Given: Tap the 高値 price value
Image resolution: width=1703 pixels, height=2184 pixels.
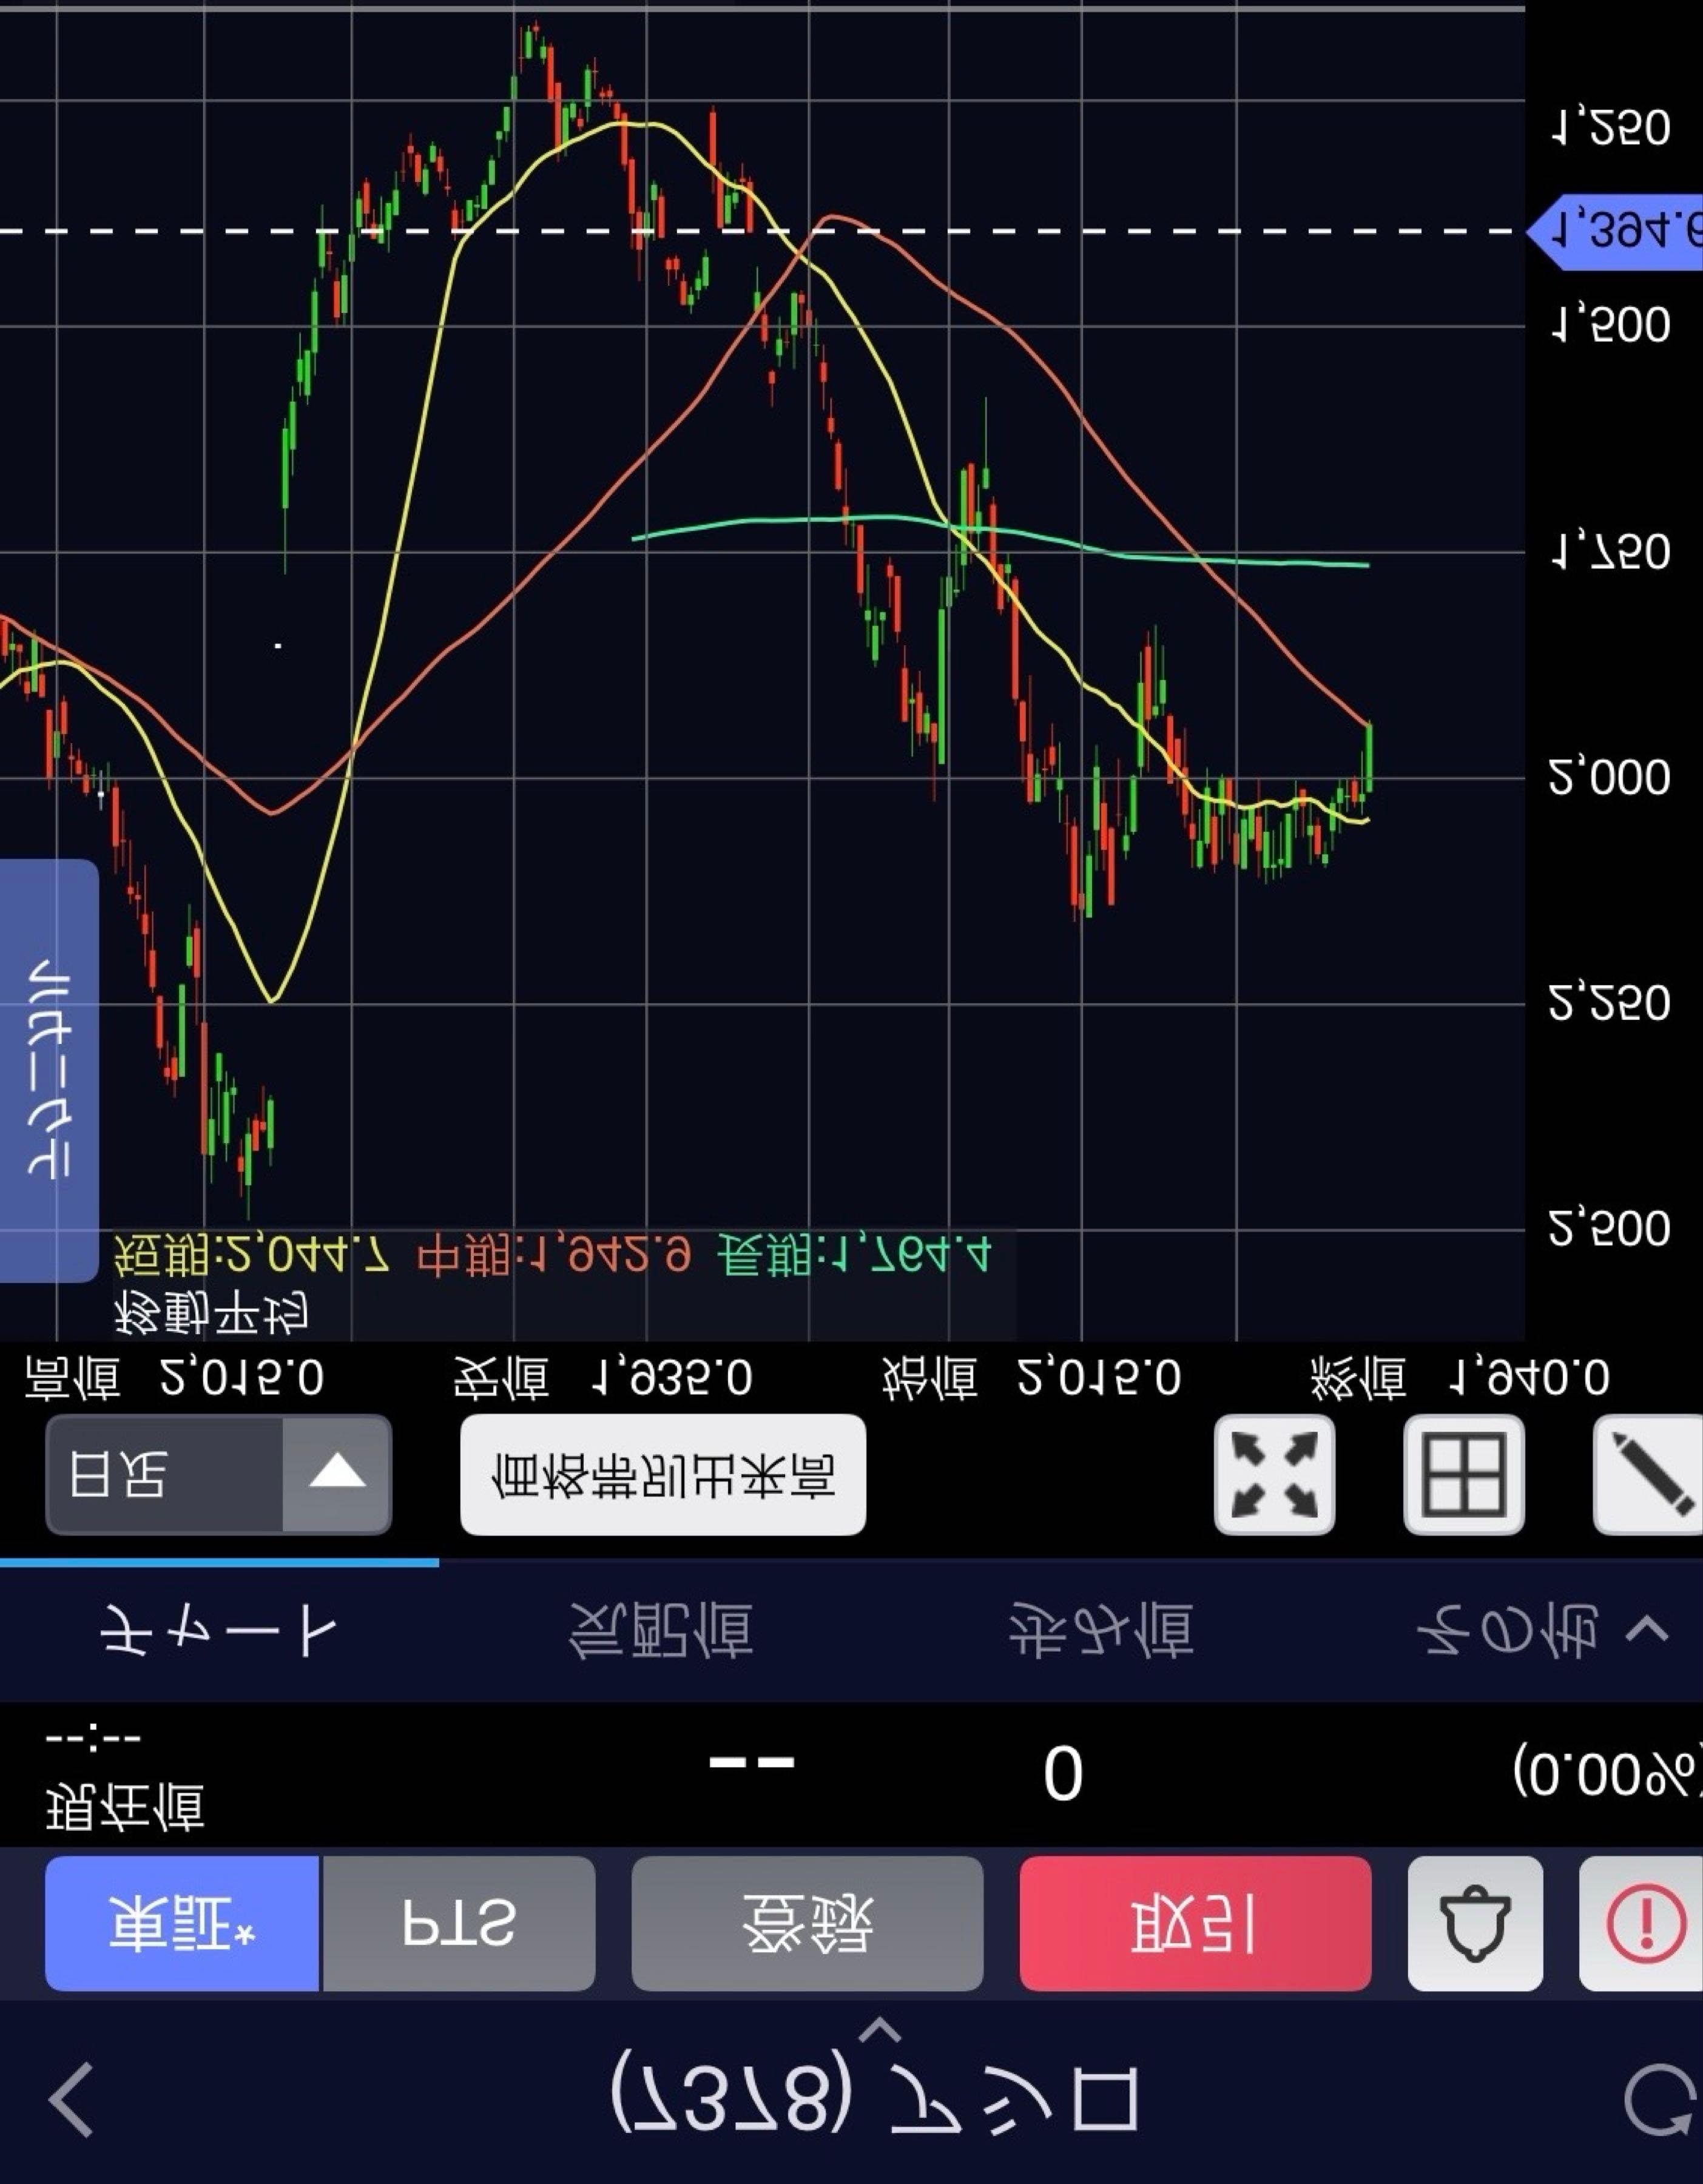Looking at the screenshot, I should [x=242, y=1378].
